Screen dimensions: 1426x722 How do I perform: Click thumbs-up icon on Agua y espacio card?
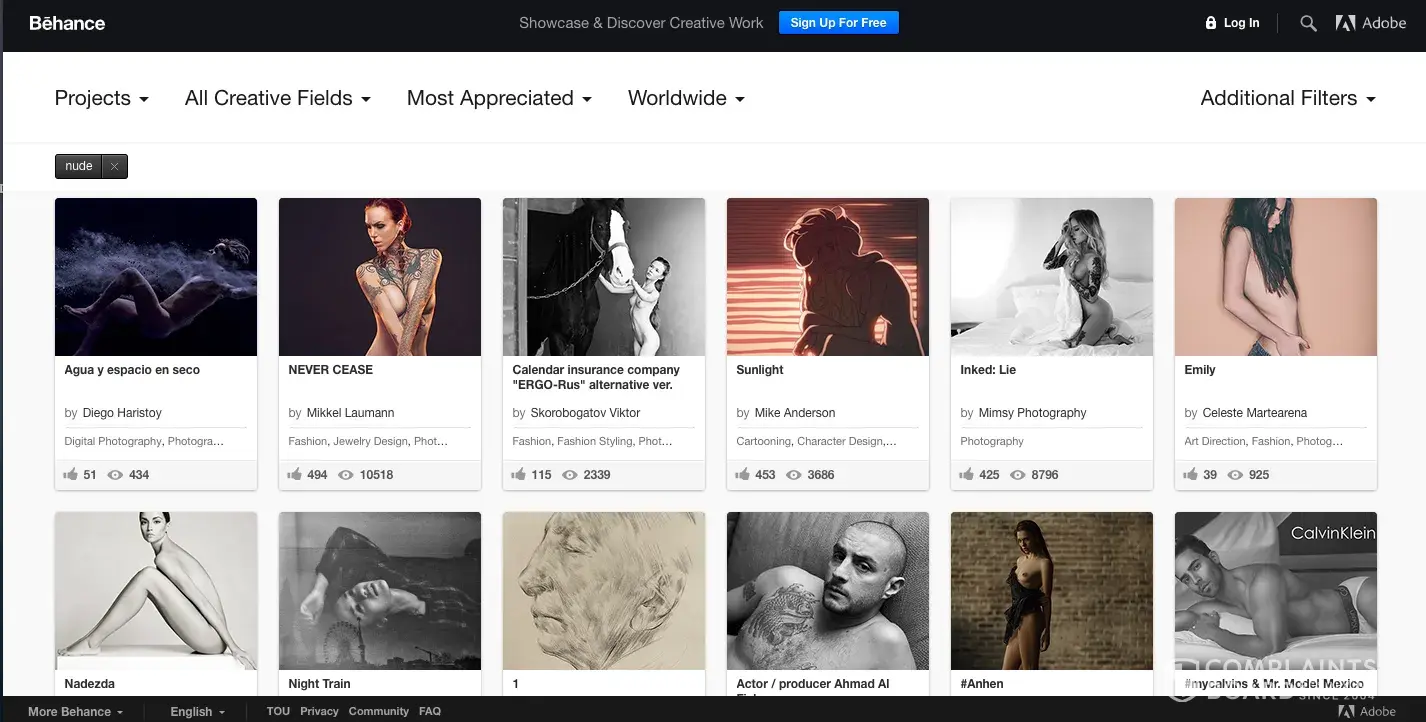pos(71,475)
